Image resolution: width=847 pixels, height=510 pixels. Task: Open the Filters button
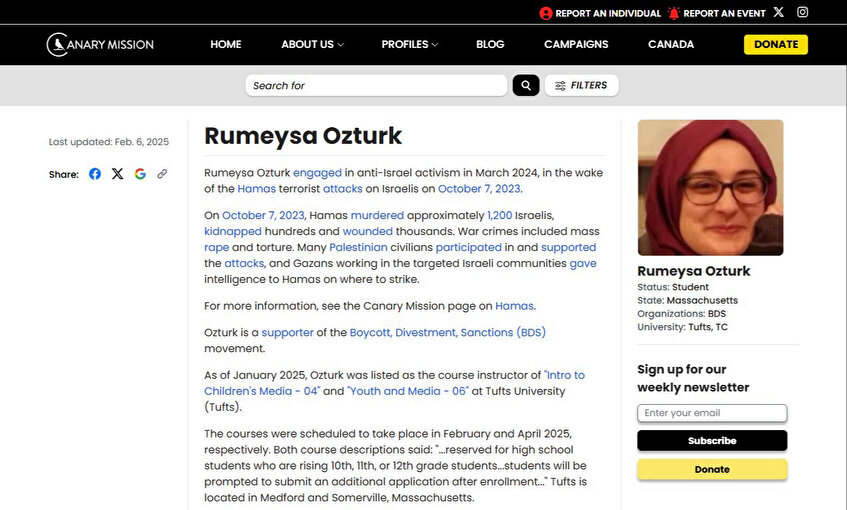pyautogui.click(x=581, y=85)
